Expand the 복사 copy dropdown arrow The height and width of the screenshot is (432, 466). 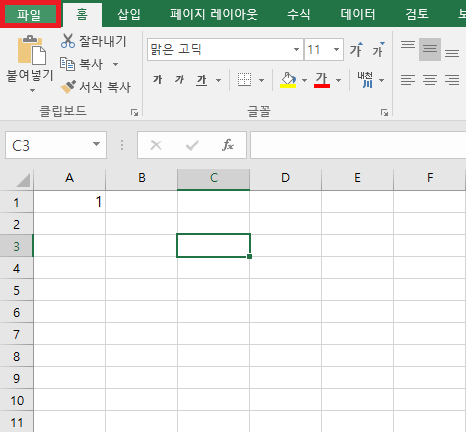(115, 64)
